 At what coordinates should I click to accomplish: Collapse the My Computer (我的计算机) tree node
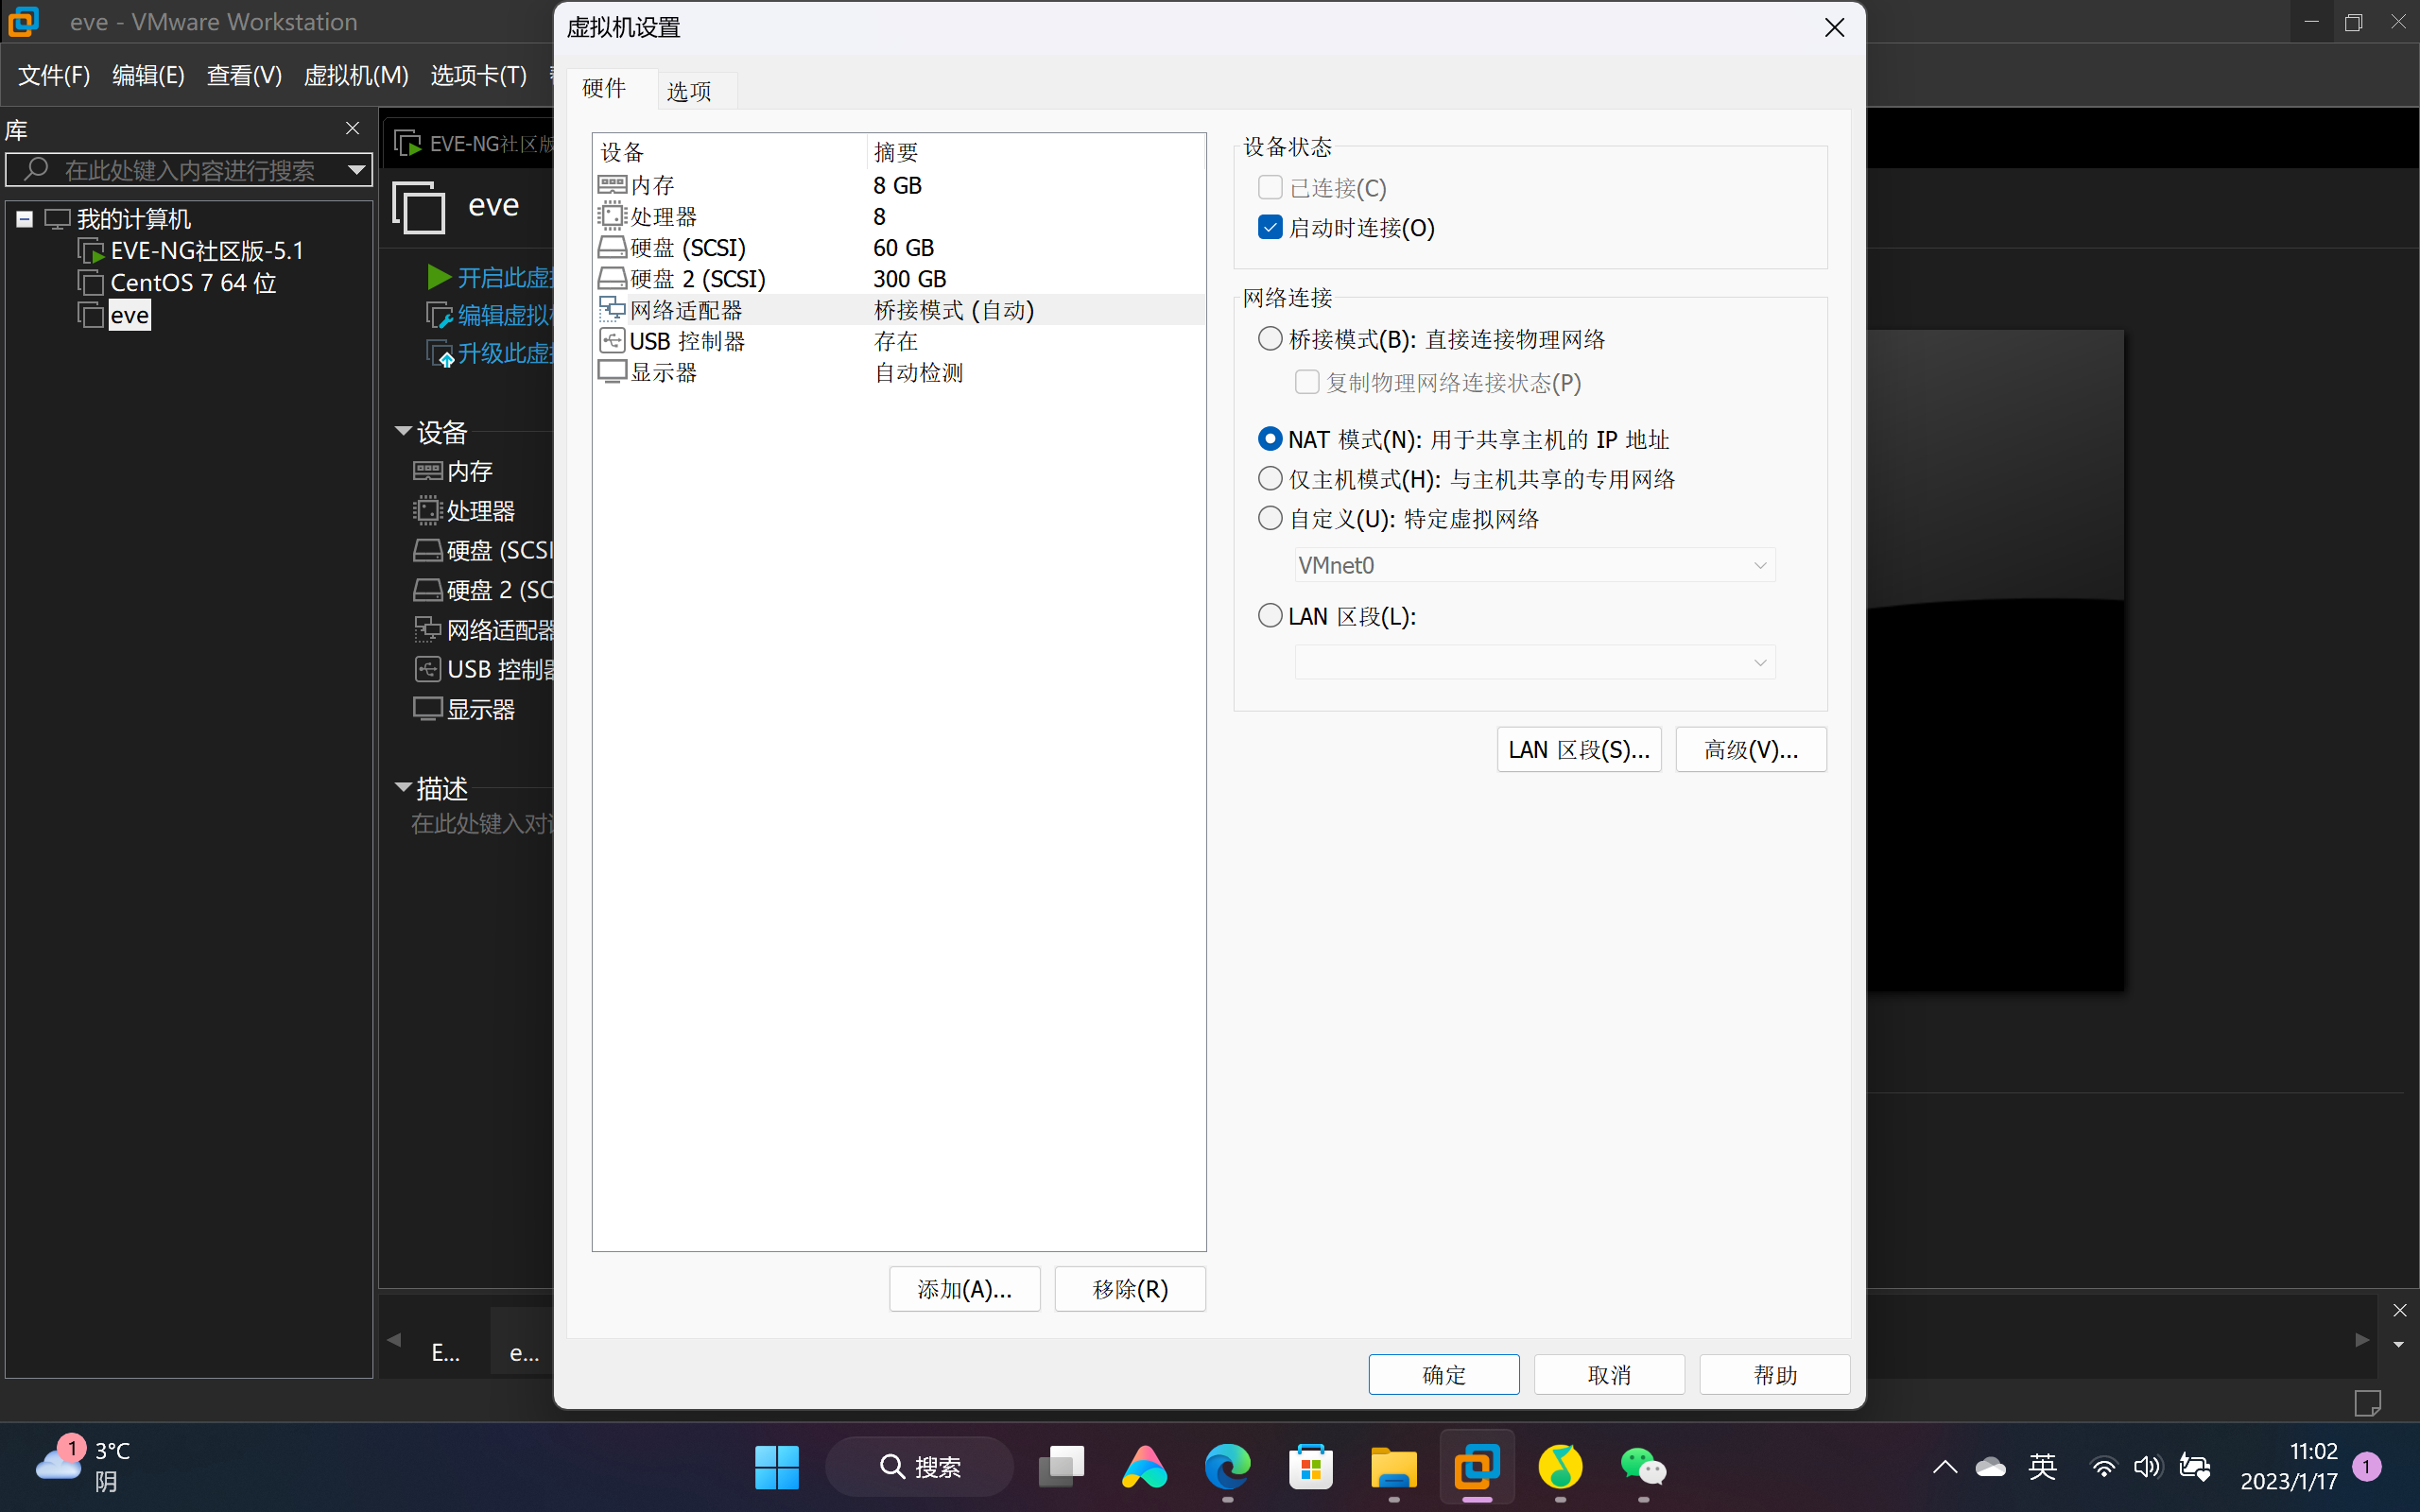click(x=25, y=219)
